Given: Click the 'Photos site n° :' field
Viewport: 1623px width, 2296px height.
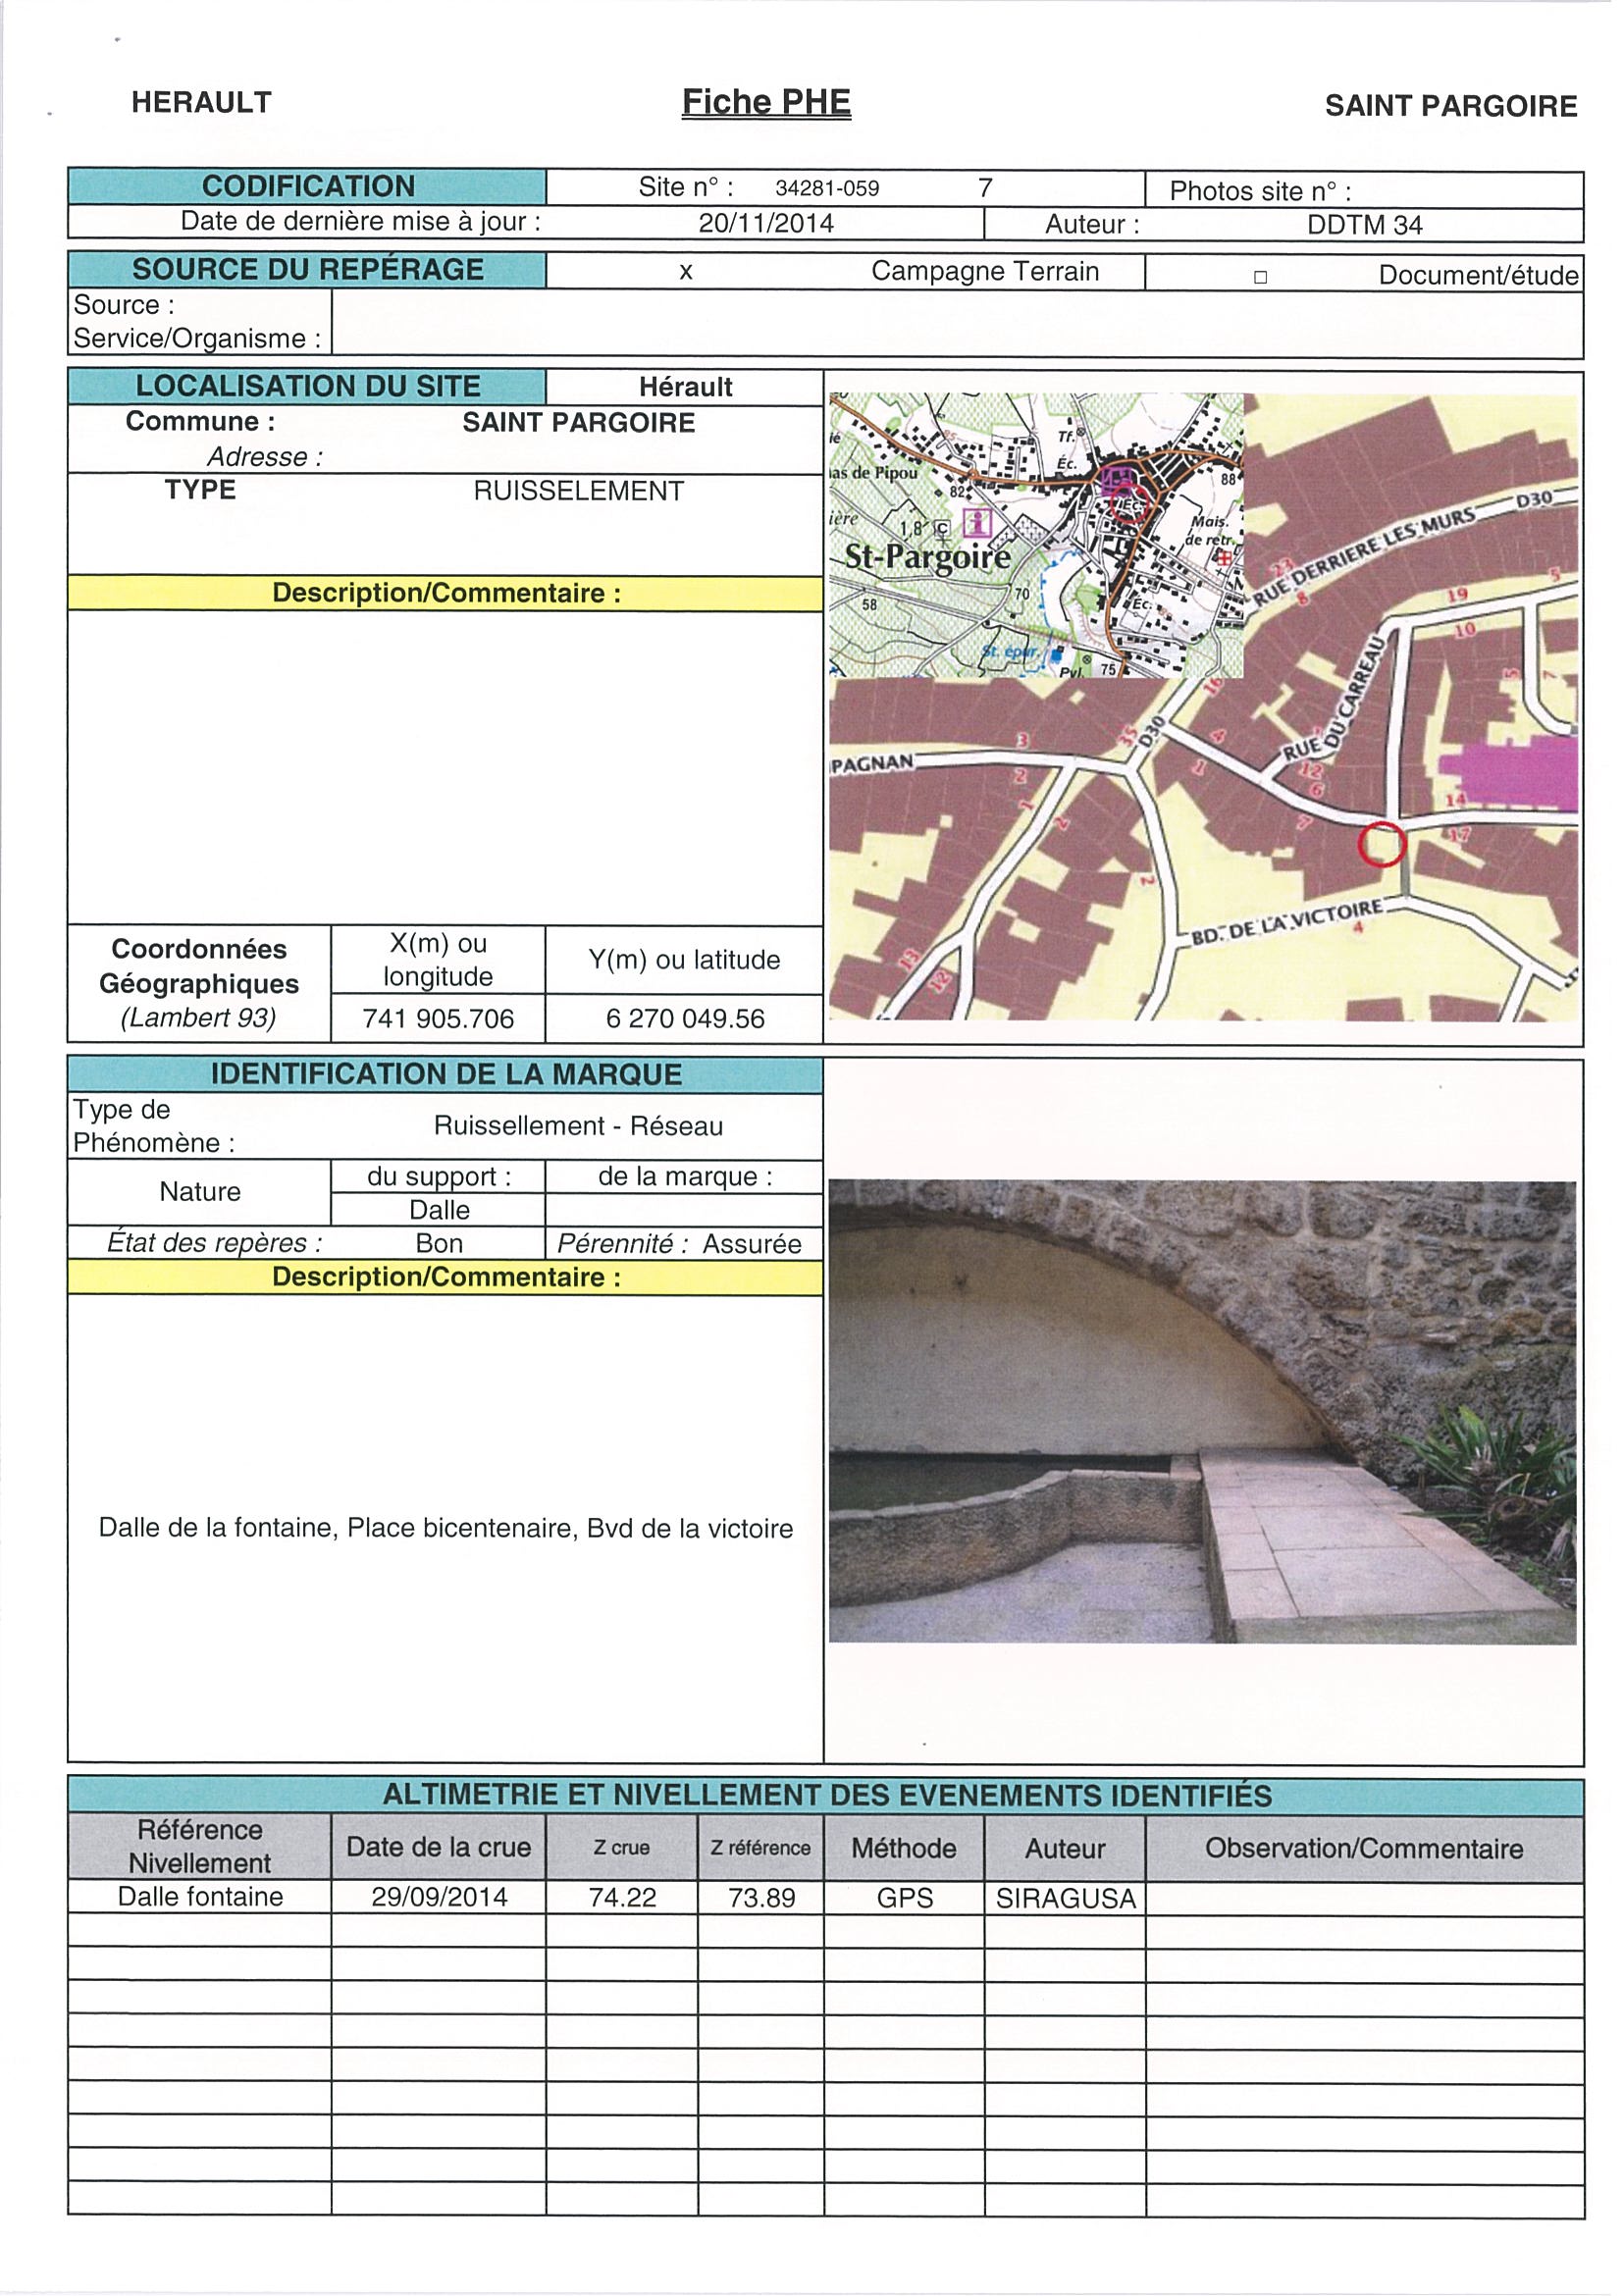Looking at the screenshot, I should click(1364, 190).
